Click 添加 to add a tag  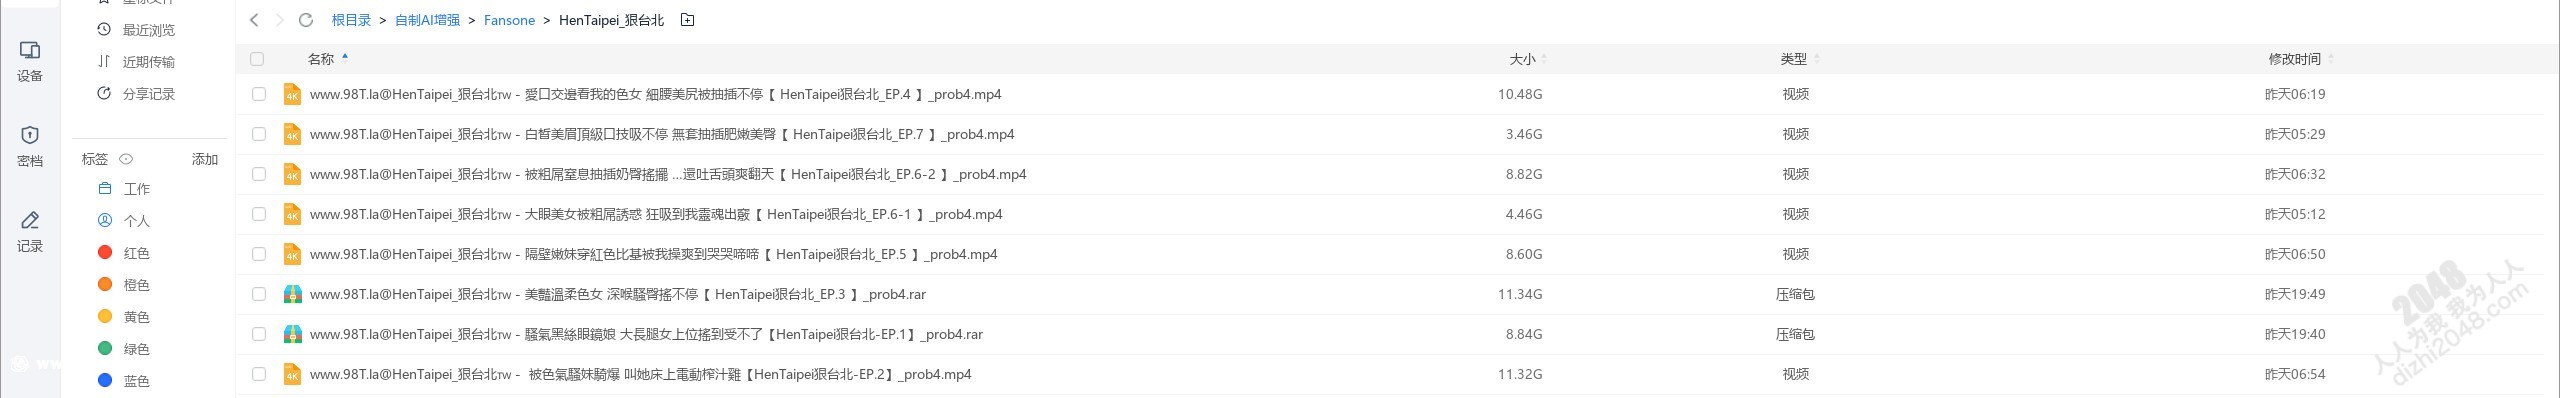click(x=205, y=159)
